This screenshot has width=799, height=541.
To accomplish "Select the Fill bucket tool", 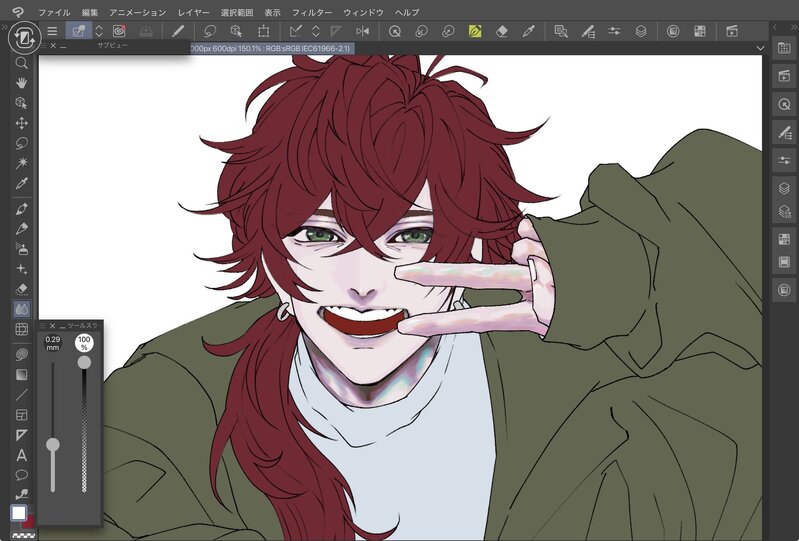I will 21,355.
